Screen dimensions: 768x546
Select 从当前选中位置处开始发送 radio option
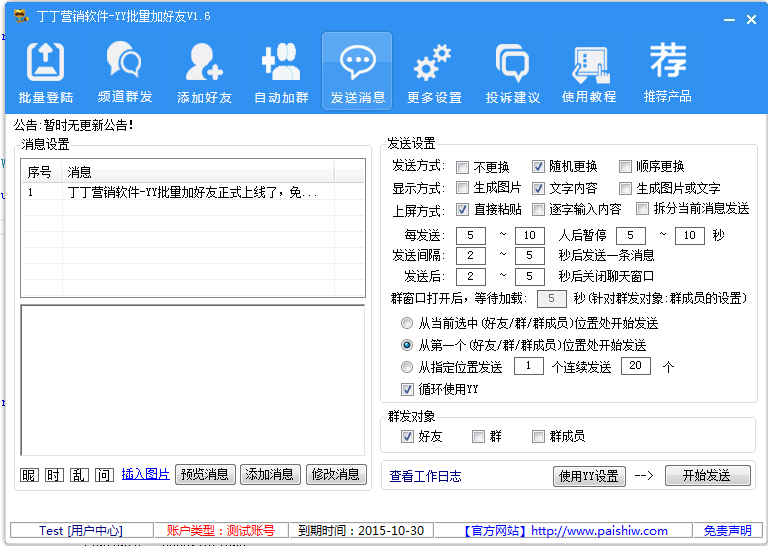(407, 323)
